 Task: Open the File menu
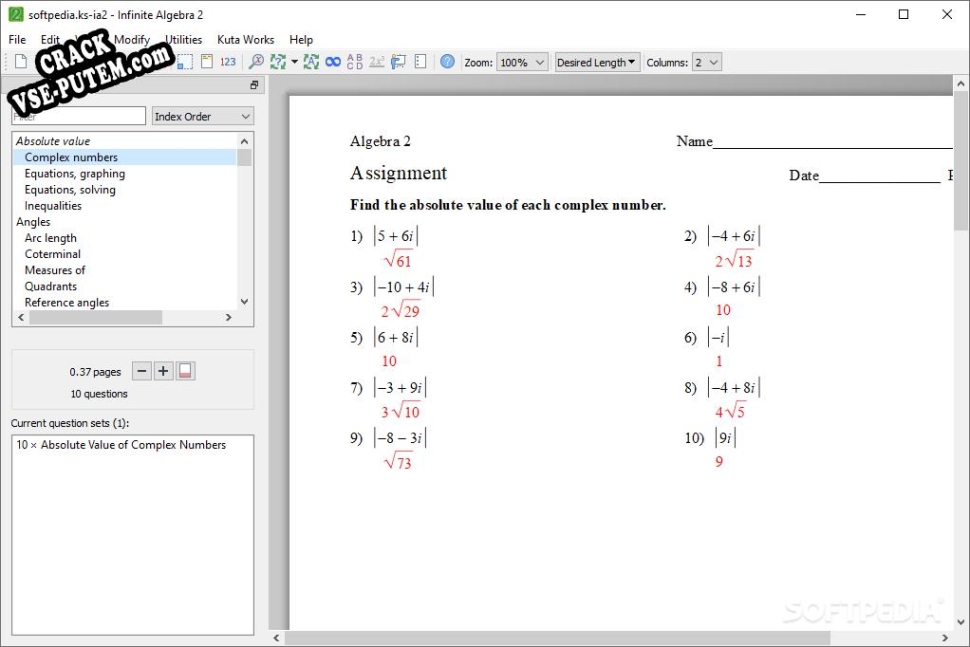coord(17,40)
